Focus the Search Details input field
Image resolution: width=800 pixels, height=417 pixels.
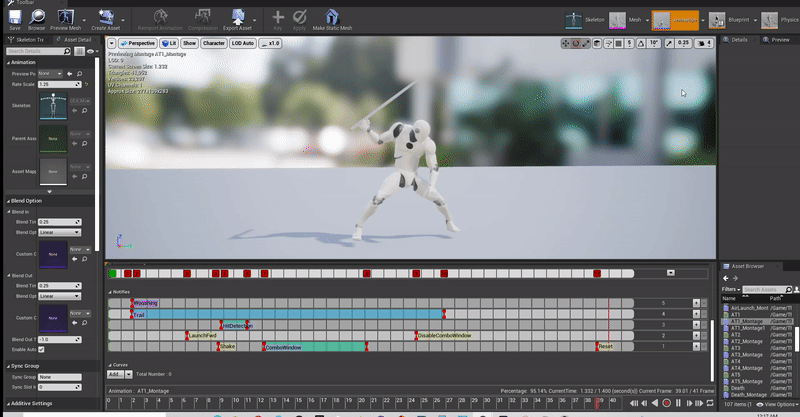point(38,51)
